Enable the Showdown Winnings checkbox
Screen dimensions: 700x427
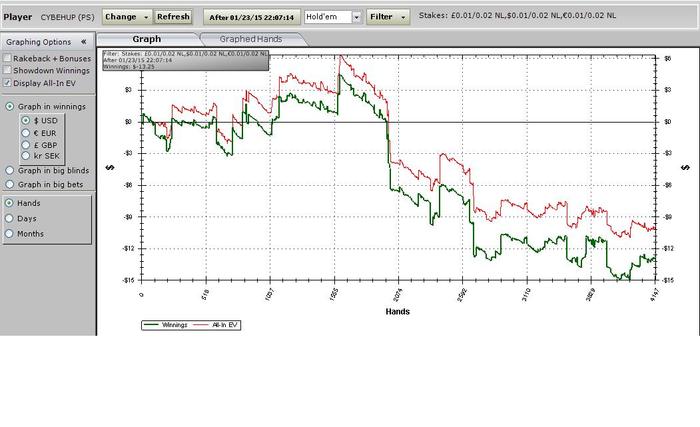pyautogui.click(x=7, y=70)
